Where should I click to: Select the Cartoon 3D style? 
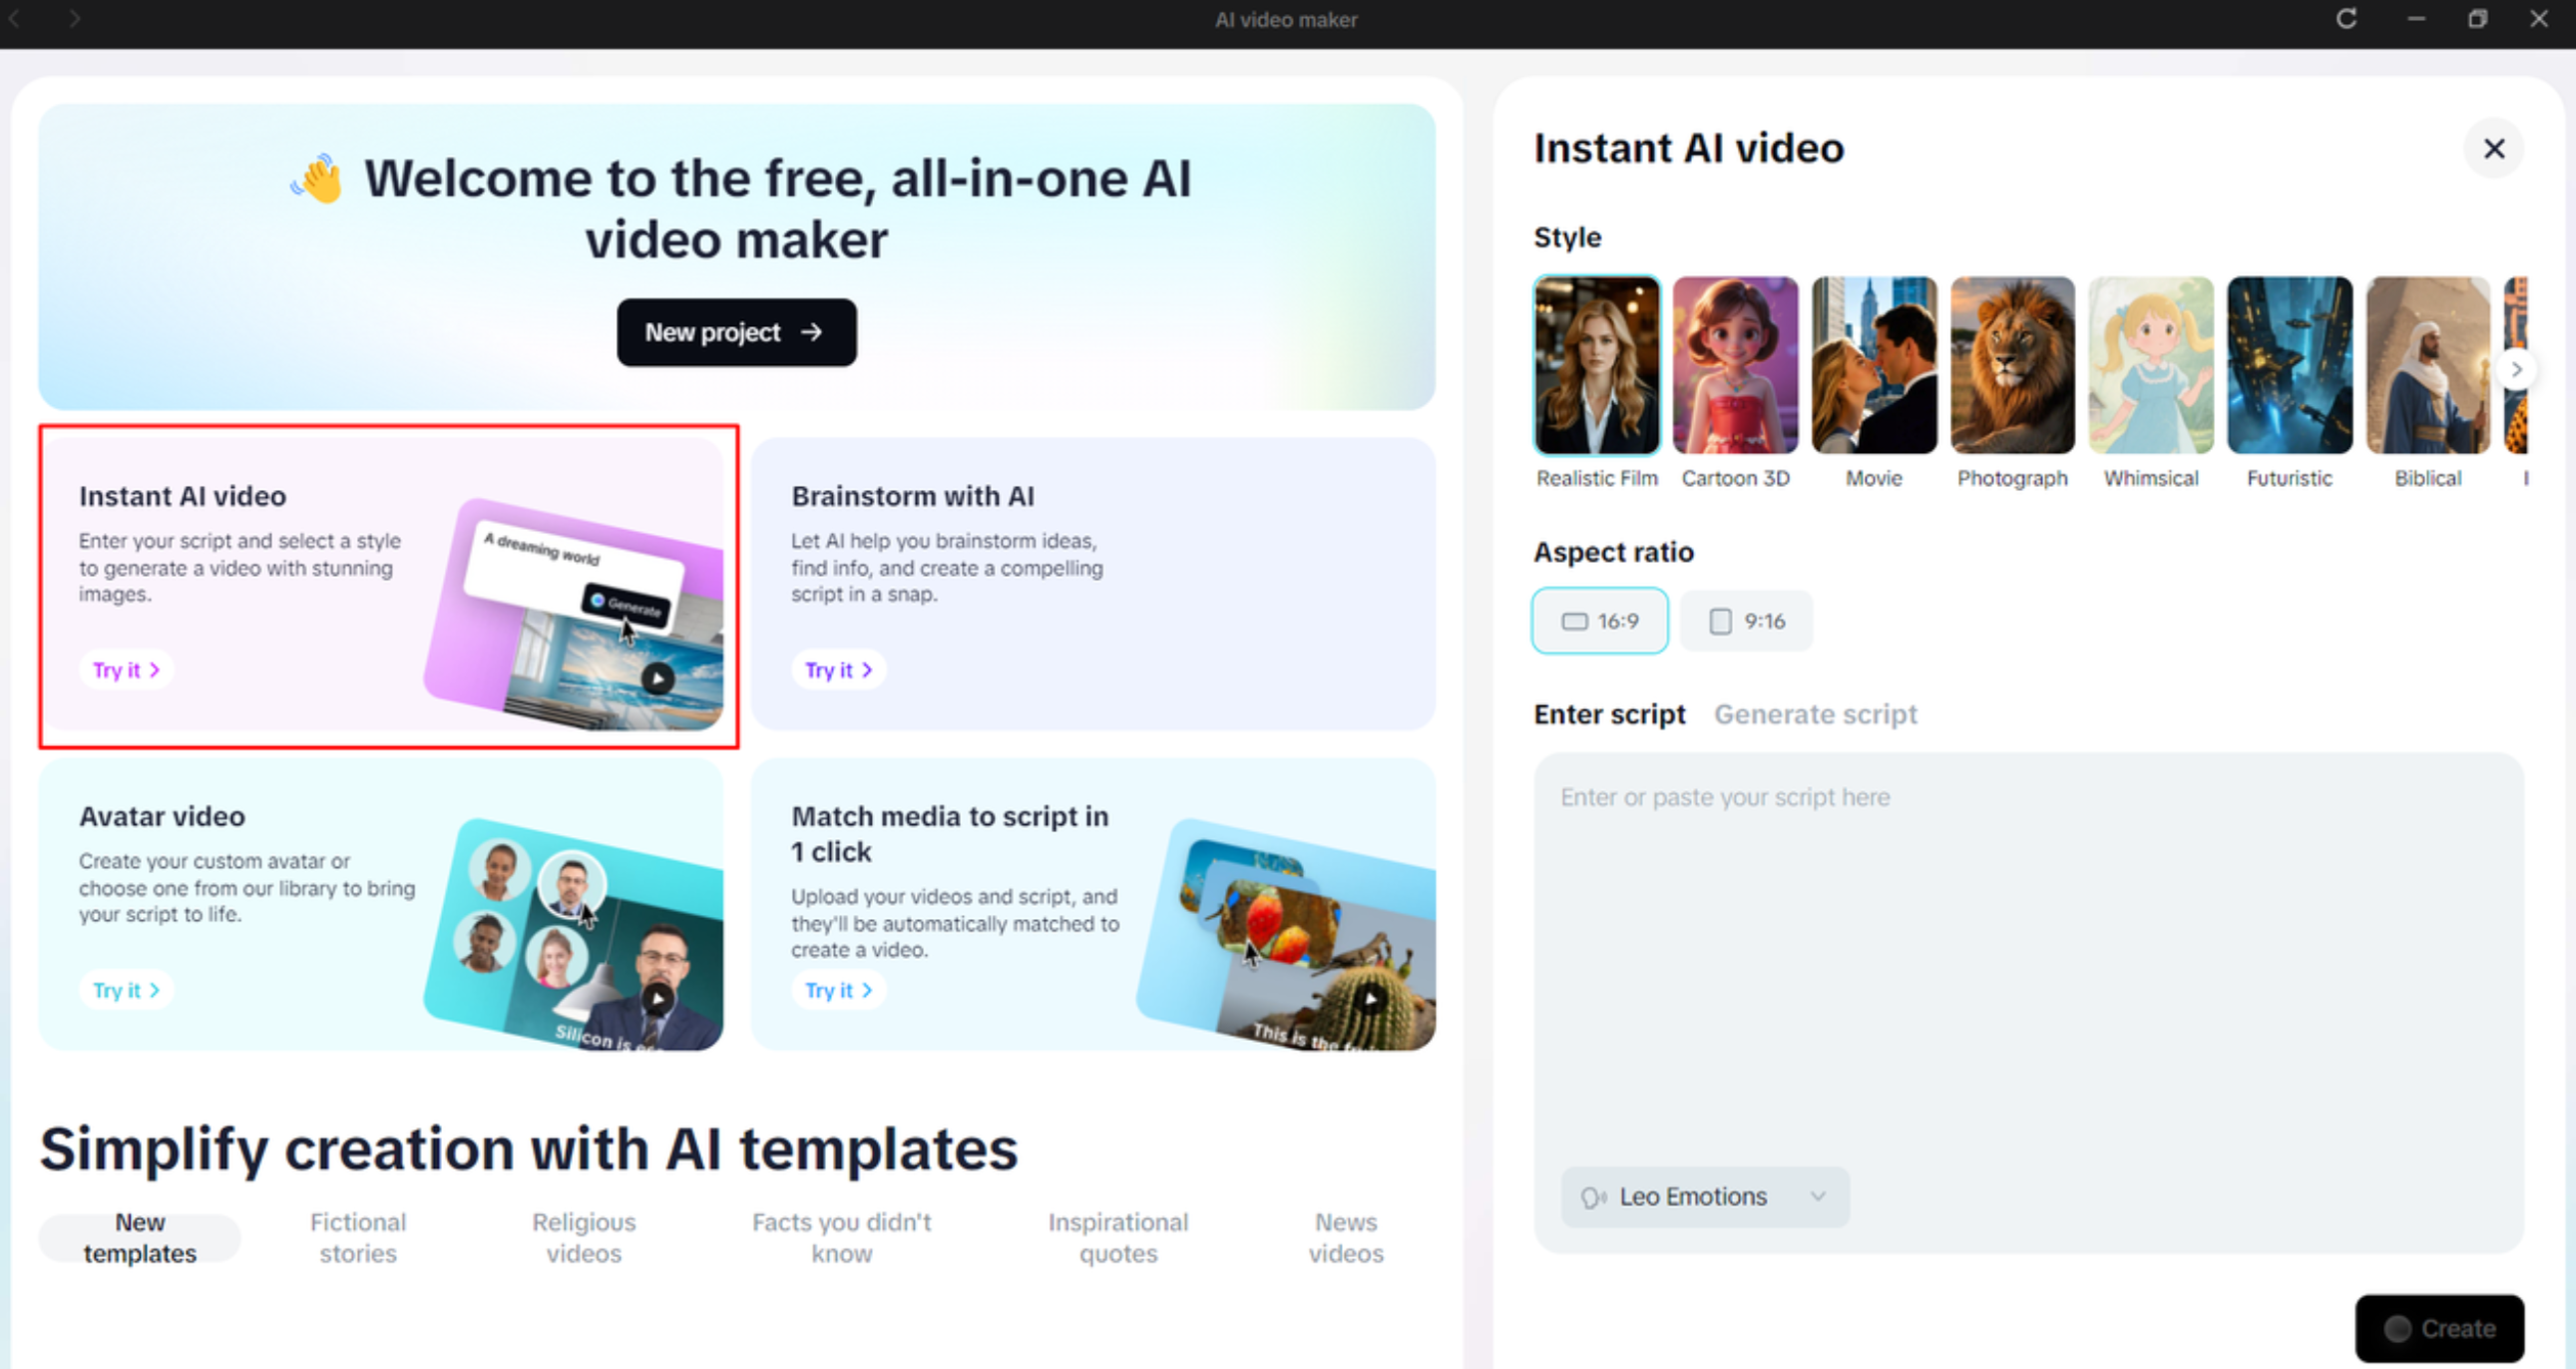point(1735,365)
